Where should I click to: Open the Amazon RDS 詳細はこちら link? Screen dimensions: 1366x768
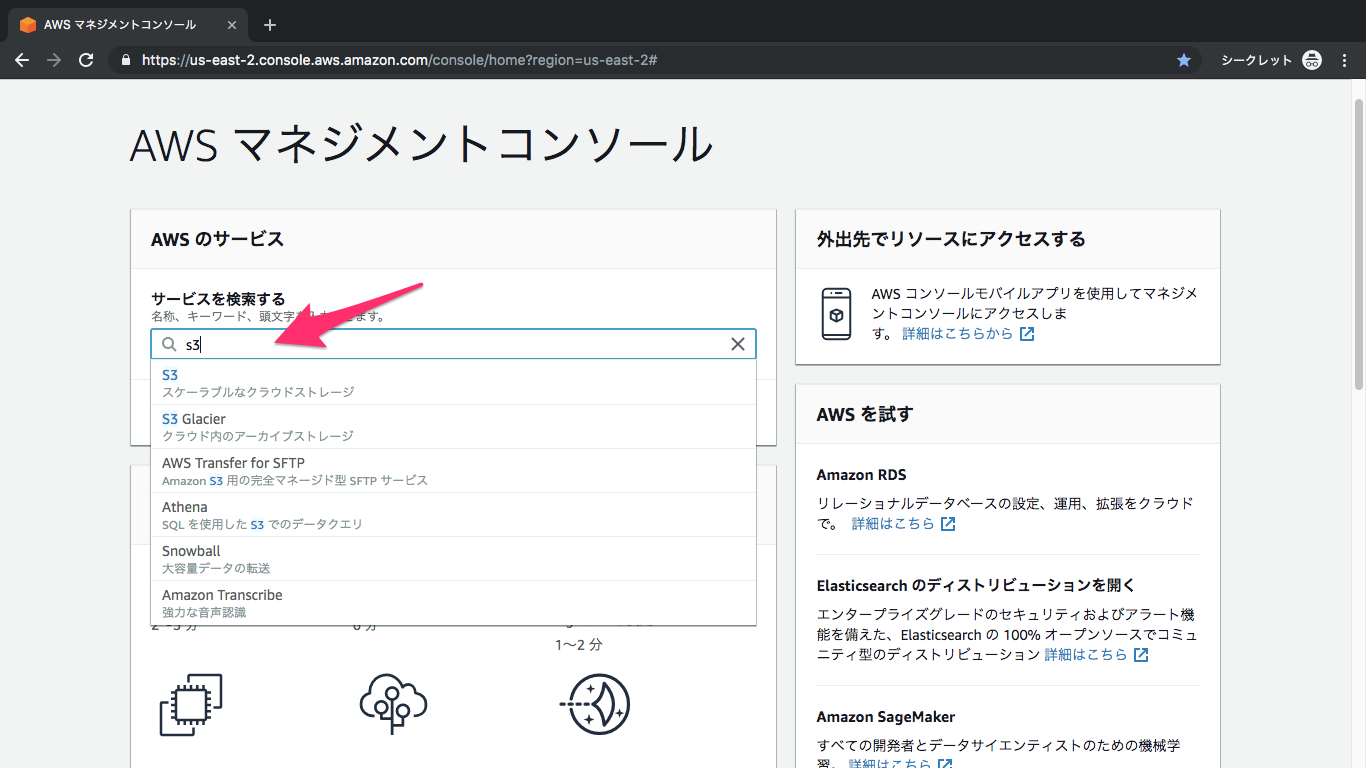coord(893,524)
